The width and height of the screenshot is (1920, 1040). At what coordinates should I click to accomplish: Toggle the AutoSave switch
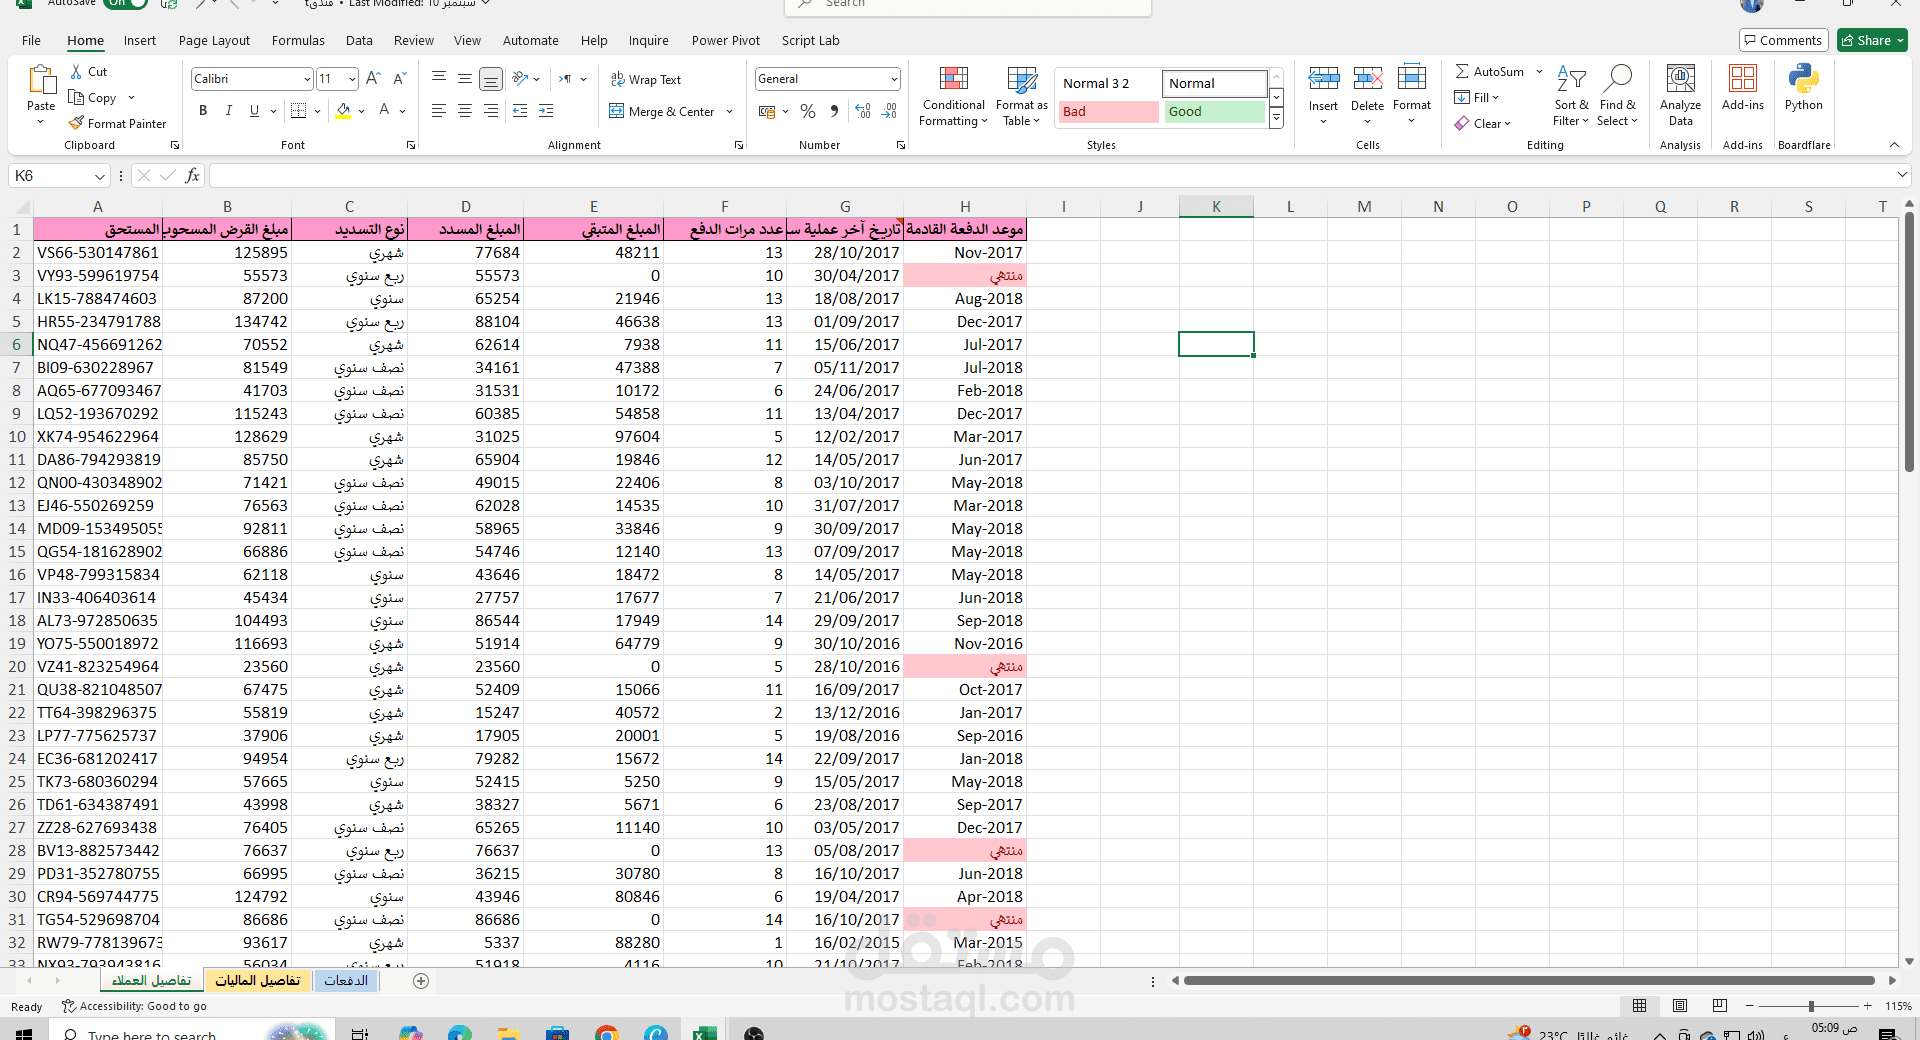[x=124, y=3]
